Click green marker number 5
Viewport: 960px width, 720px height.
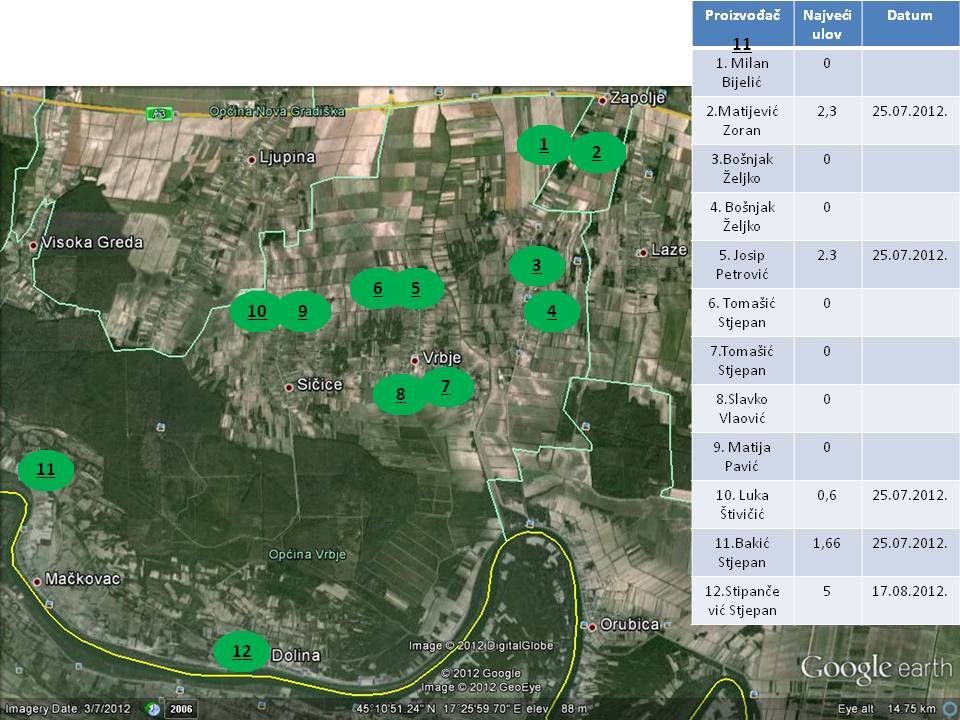(414, 289)
